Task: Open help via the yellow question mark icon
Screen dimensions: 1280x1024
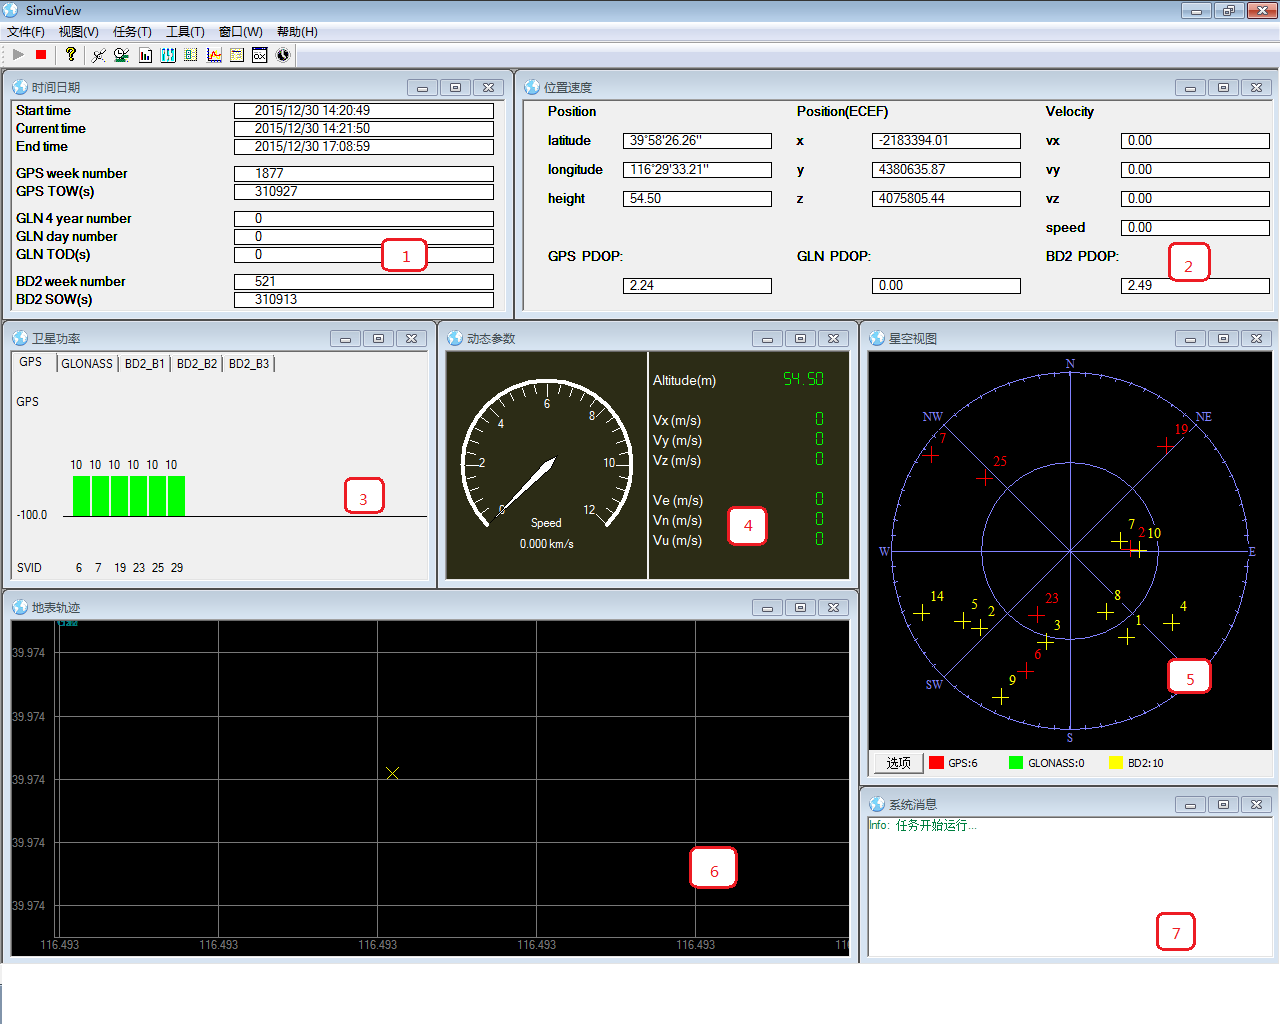Action: tap(70, 54)
